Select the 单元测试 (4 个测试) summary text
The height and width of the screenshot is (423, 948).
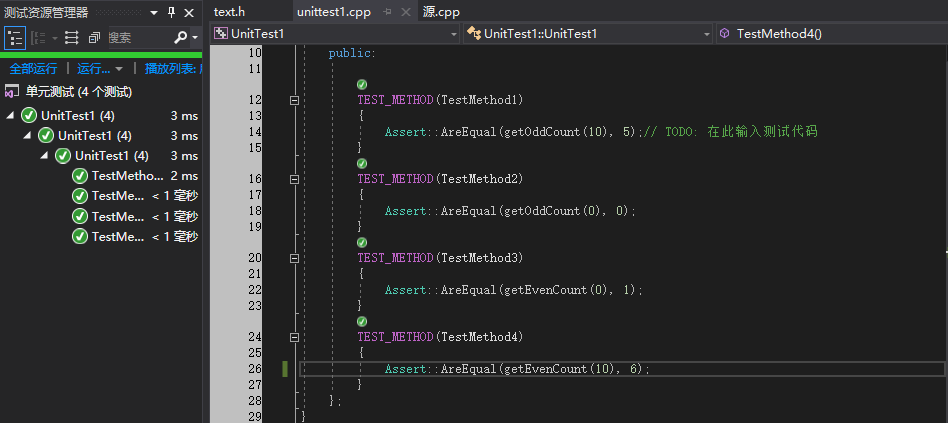point(79,92)
